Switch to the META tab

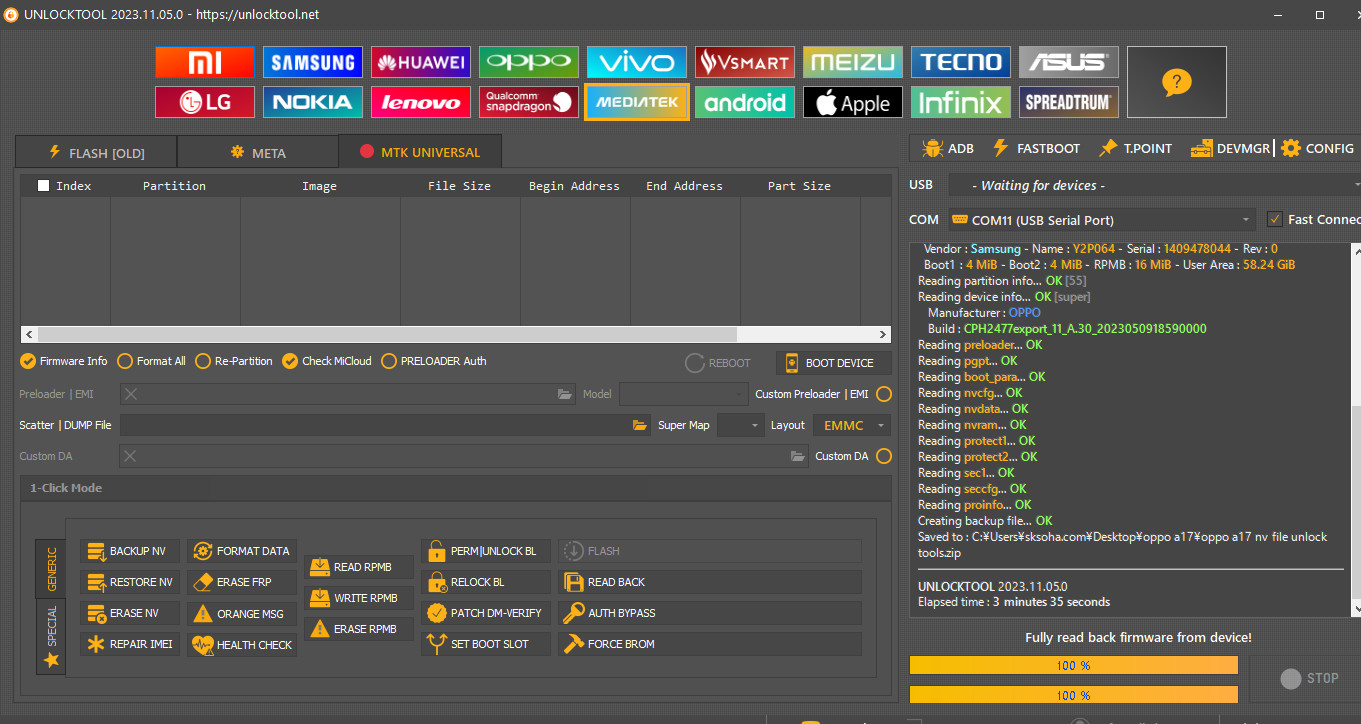click(258, 152)
